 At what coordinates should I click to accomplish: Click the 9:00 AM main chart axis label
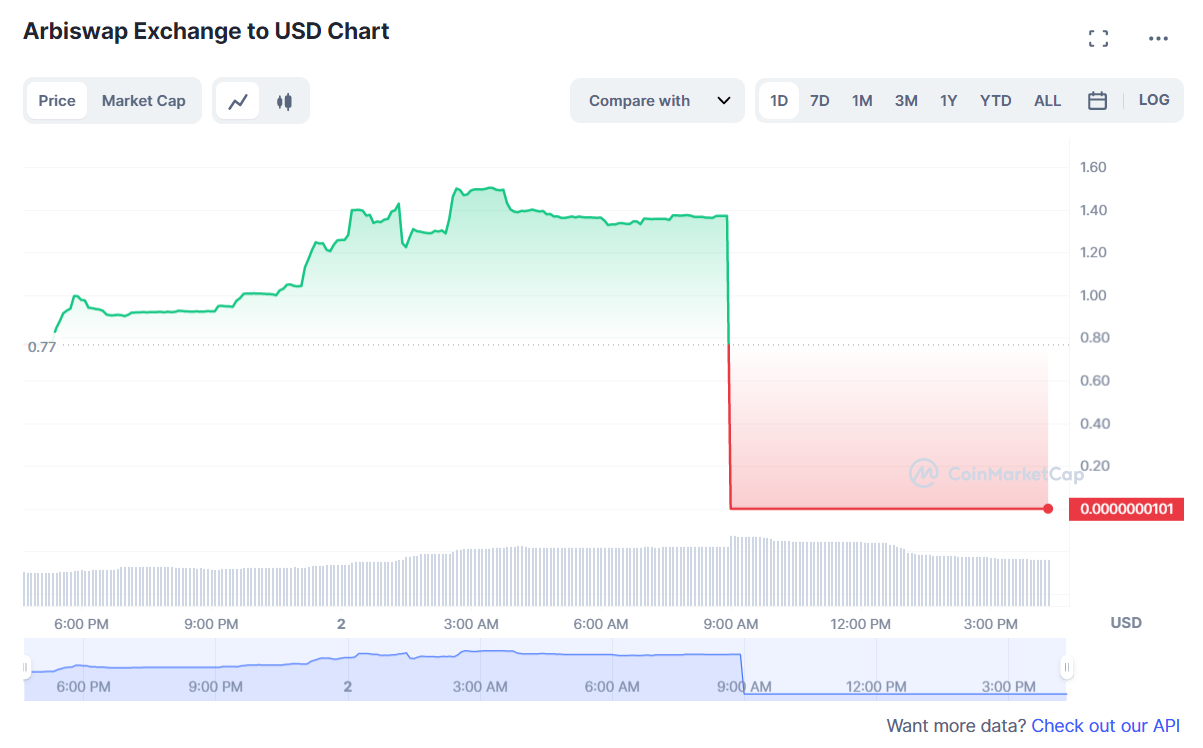tap(731, 624)
